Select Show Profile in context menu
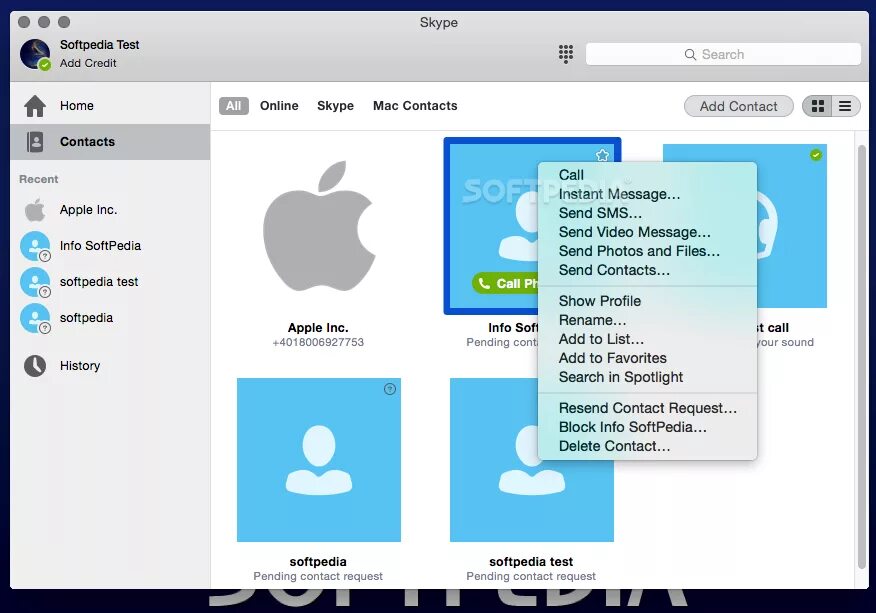Screen dimensions: 876x613 648,301
